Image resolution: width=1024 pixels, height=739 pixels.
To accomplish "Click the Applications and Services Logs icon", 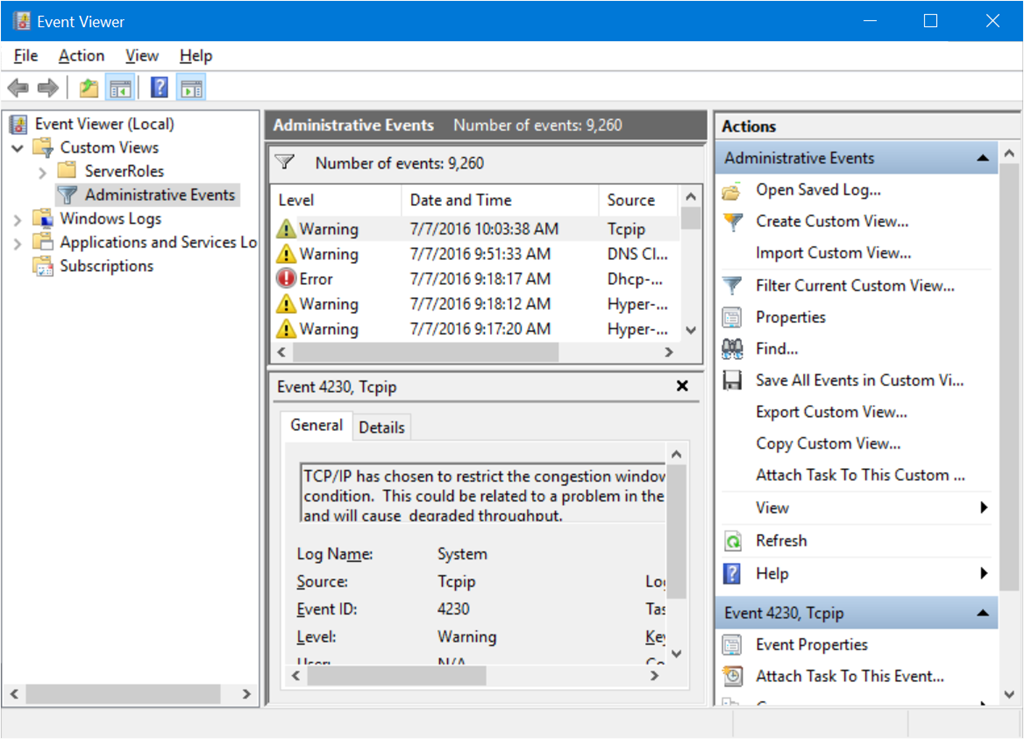I will (43, 242).
